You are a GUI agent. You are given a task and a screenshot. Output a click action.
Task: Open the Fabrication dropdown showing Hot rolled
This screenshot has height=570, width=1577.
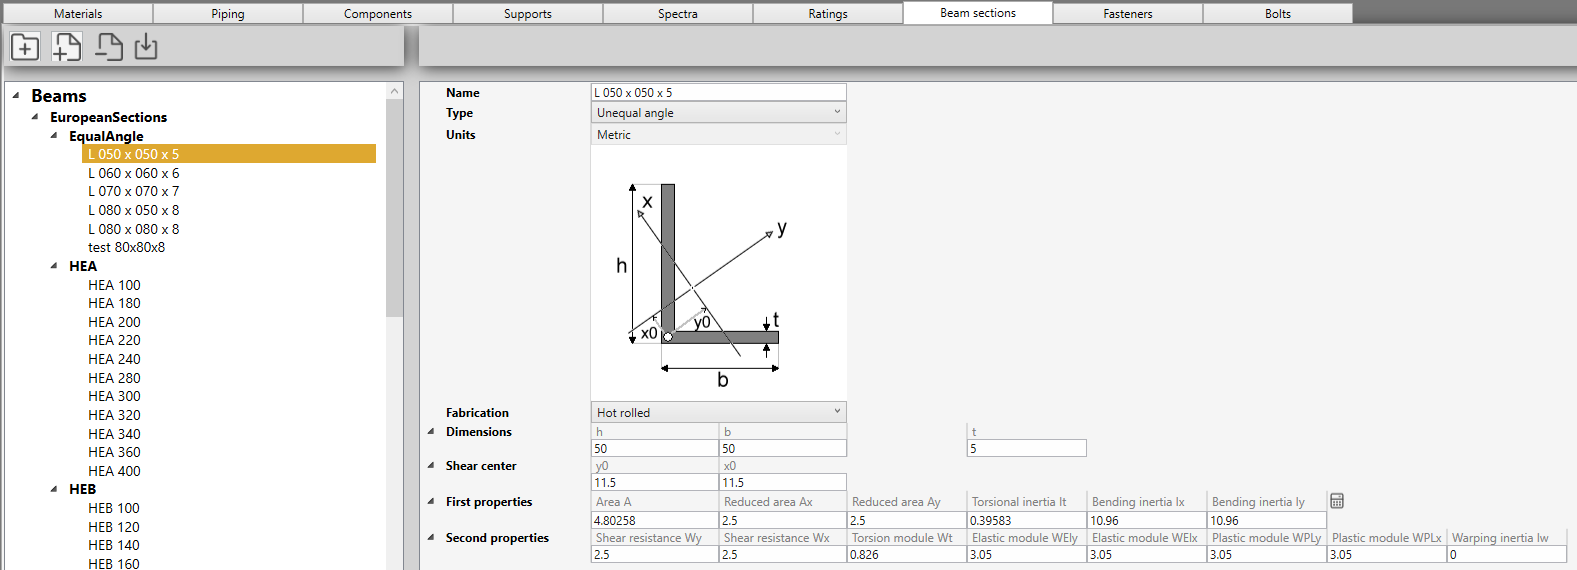pos(719,412)
